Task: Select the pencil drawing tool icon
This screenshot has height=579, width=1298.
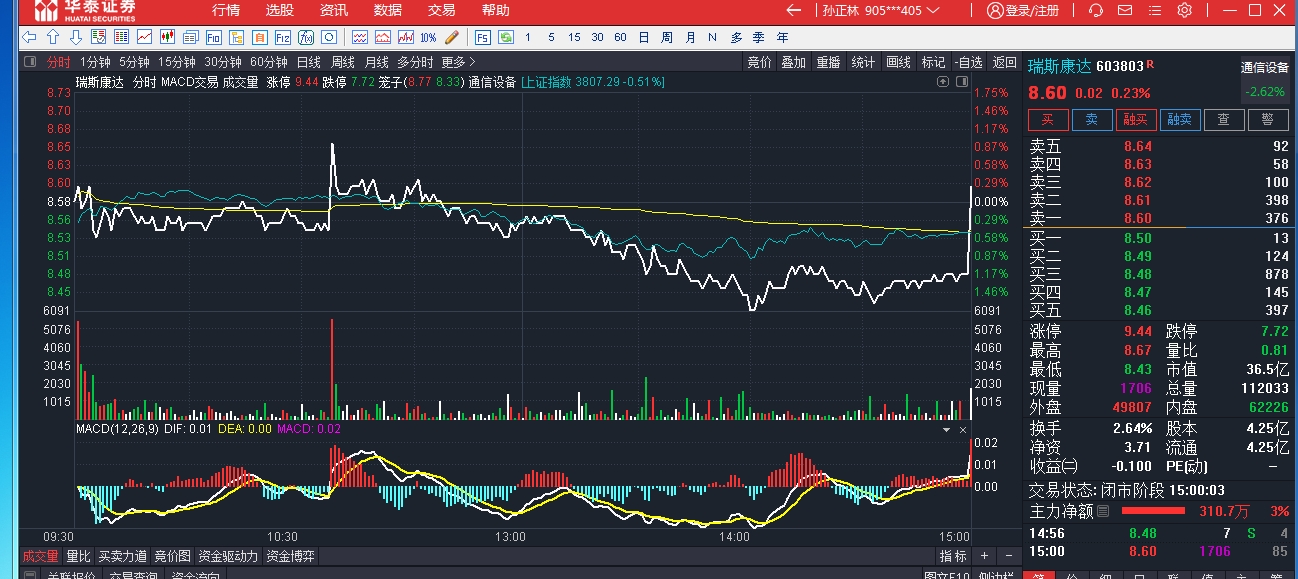Action: [451, 37]
